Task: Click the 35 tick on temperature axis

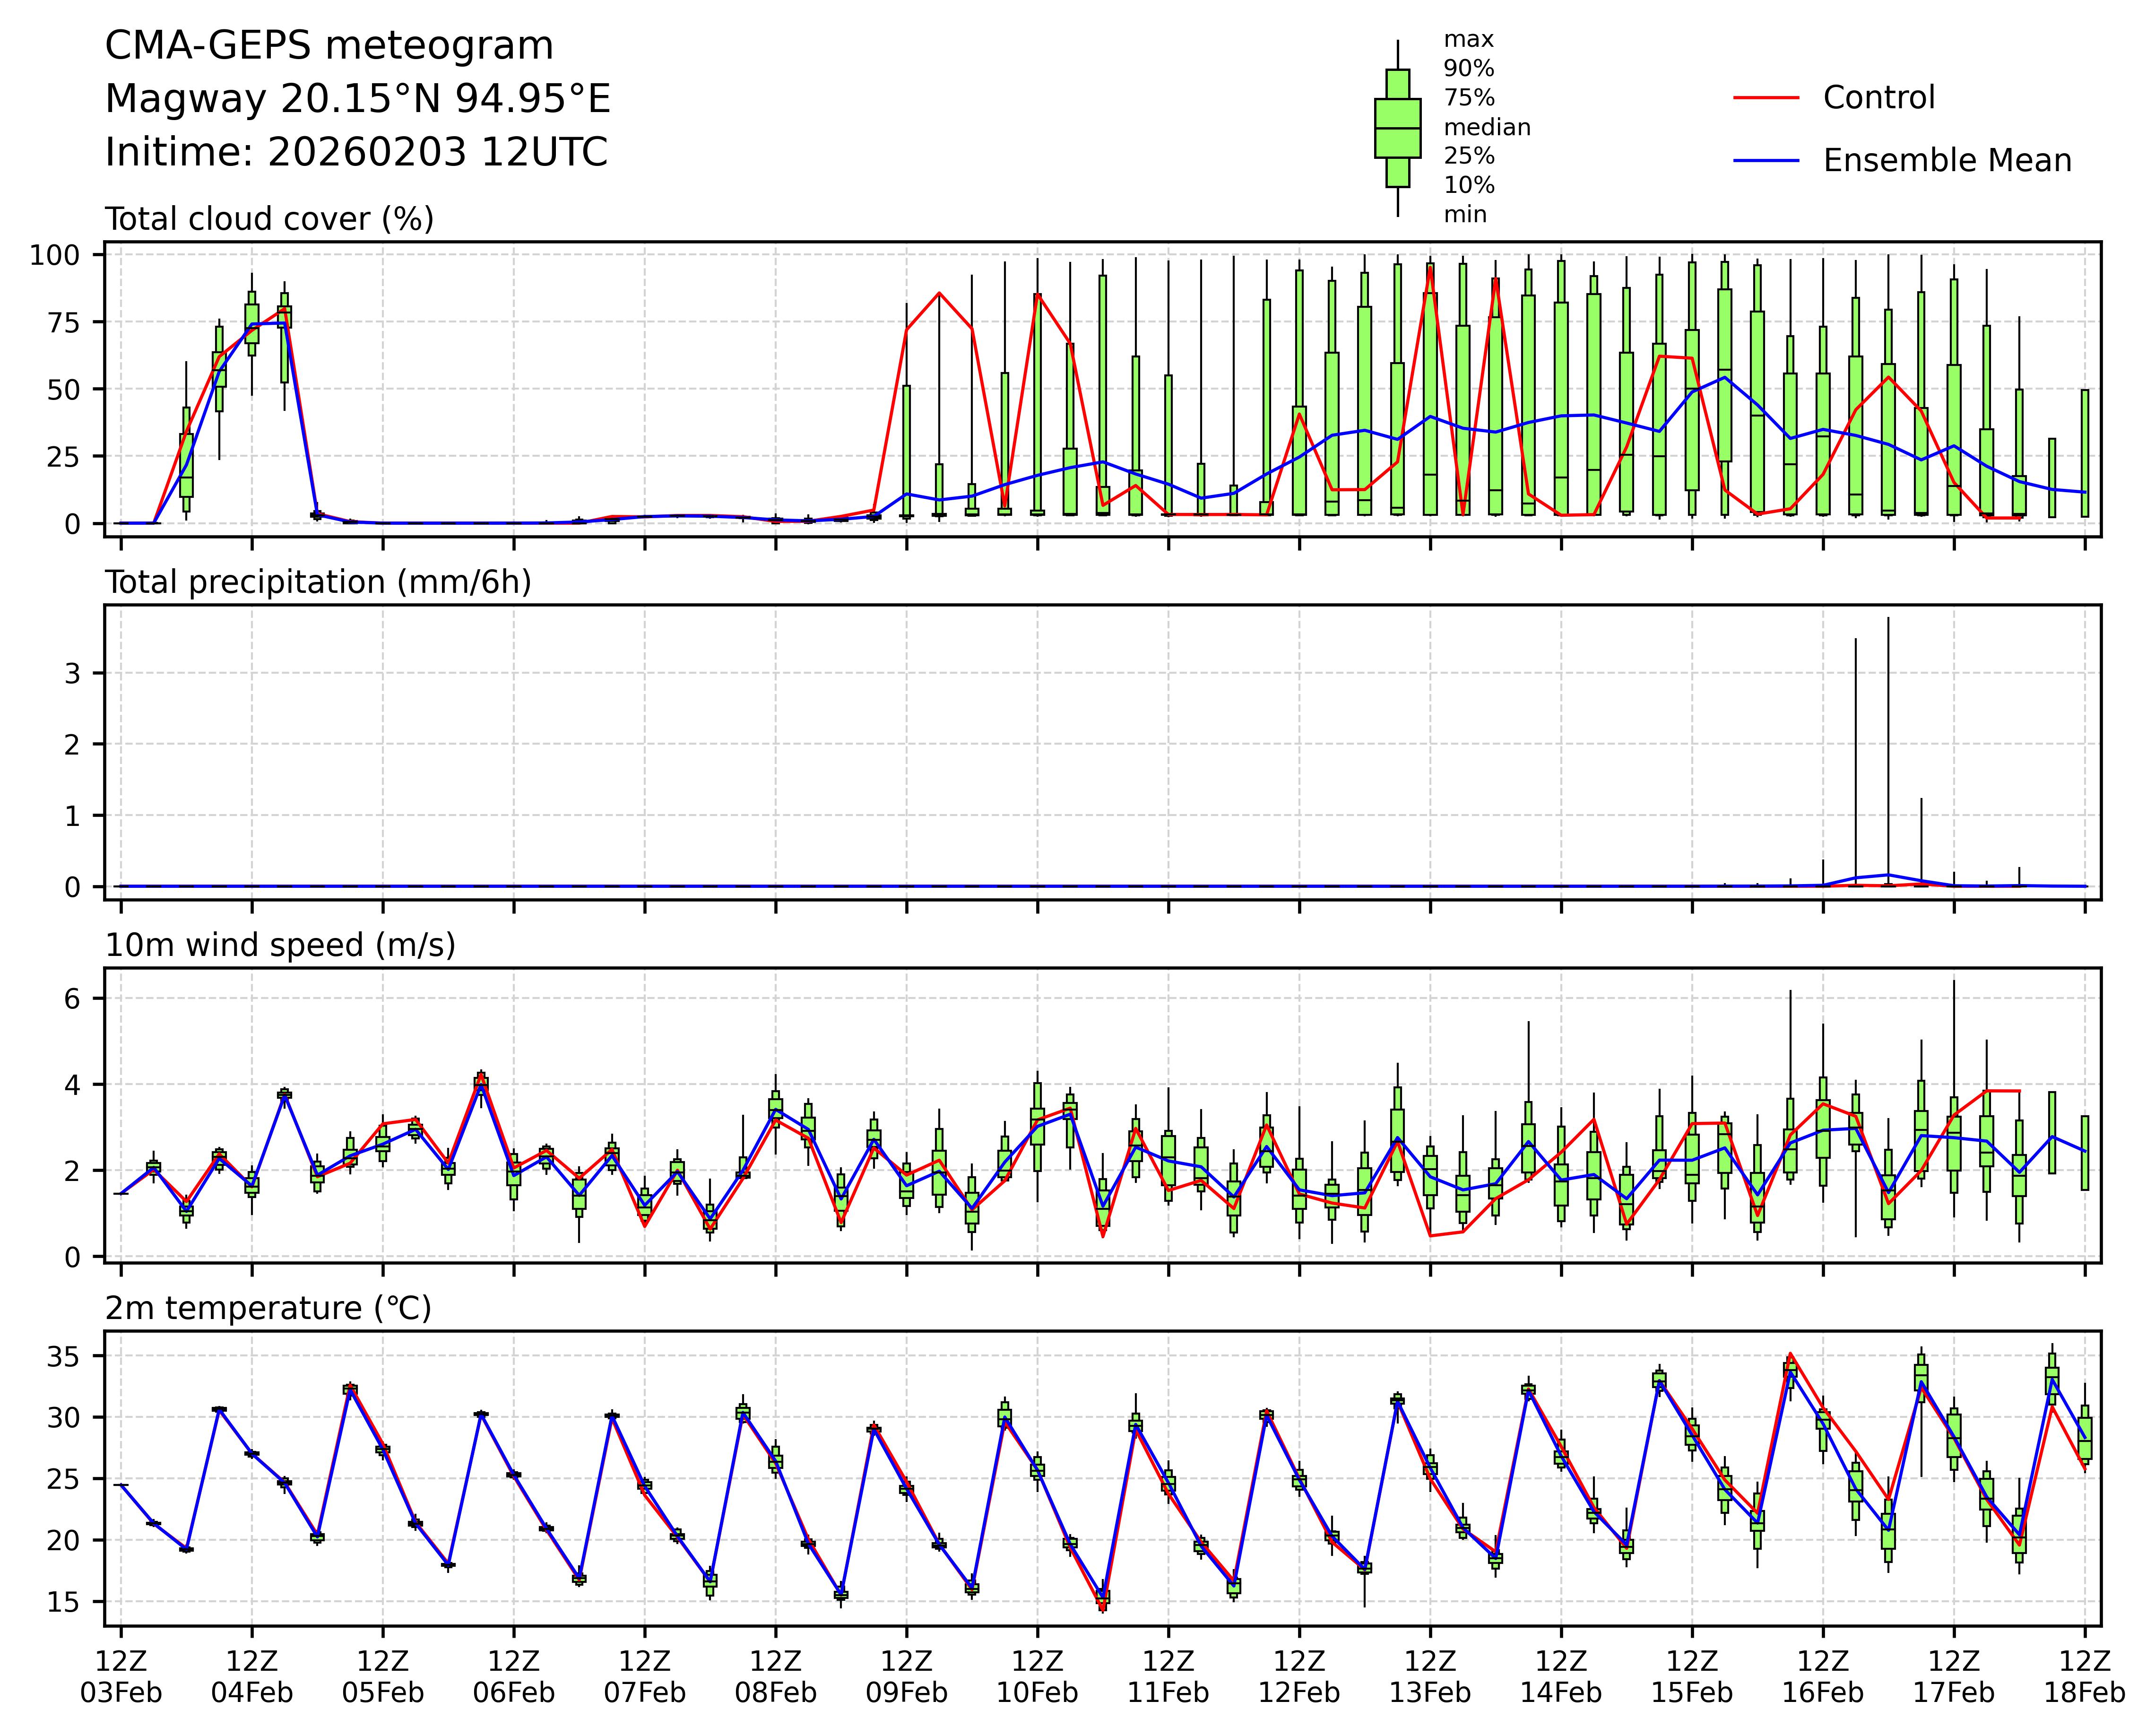Action: tap(62, 1357)
